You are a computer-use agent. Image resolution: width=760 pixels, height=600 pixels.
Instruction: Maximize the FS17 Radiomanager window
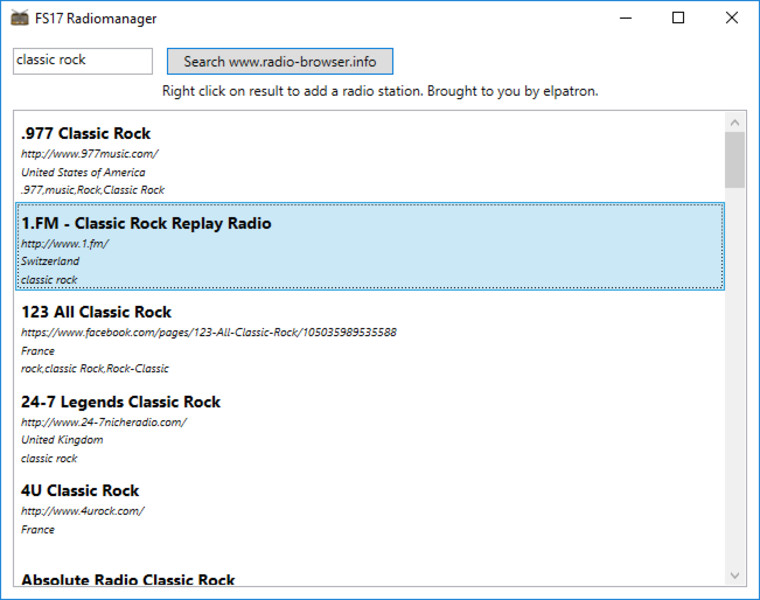(x=679, y=18)
